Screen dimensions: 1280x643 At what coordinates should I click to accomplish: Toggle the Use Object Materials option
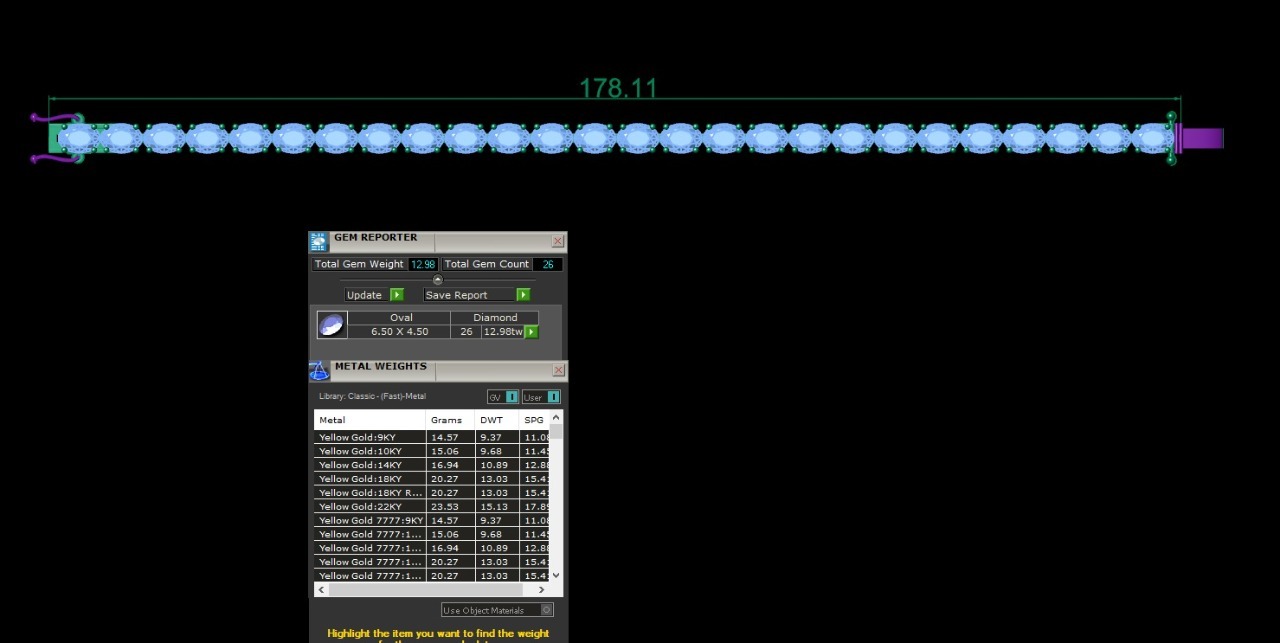(x=546, y=610)
